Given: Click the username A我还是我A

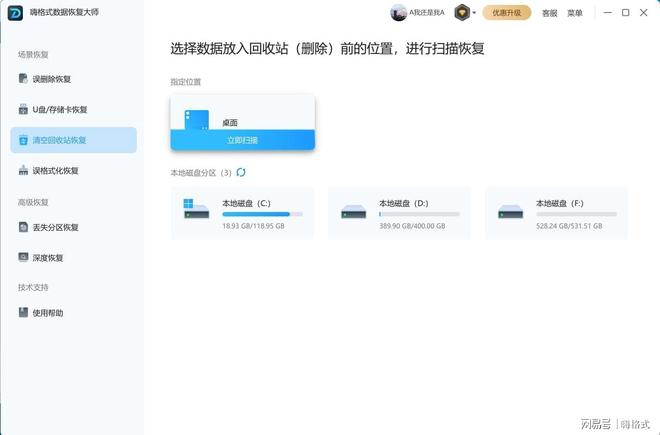Looking at the screenshot, I should (x=427, y=13).
